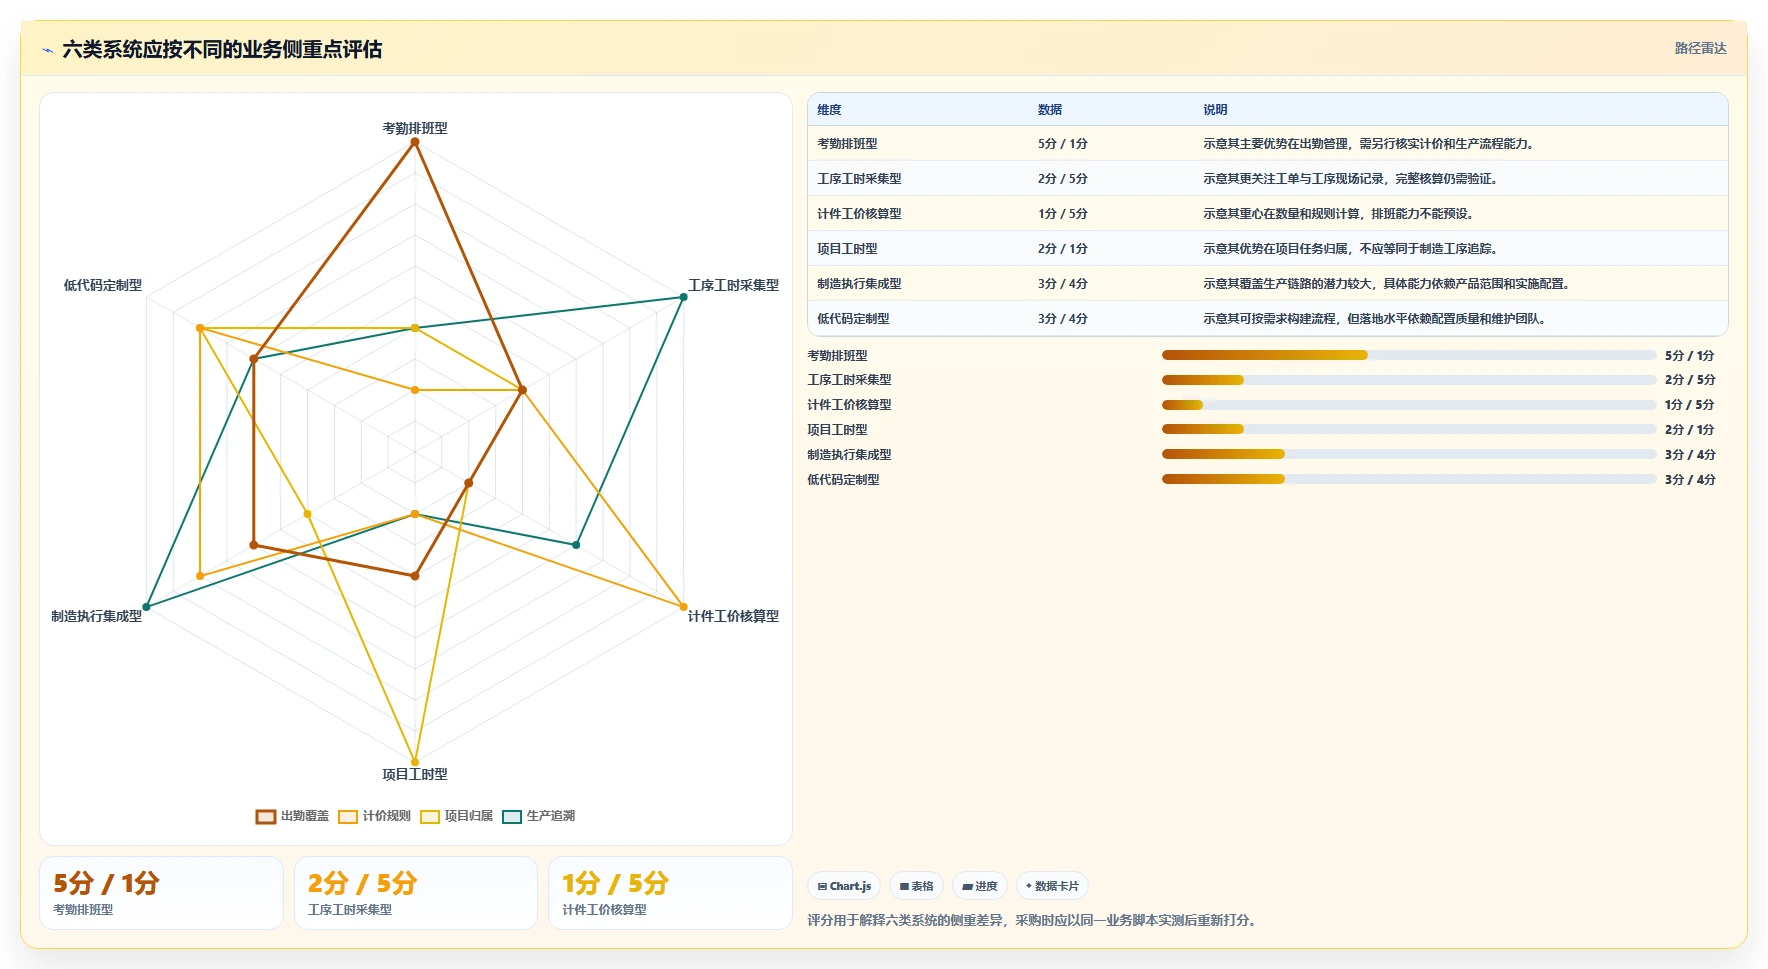The height and width of the screenshot is (969, 1768).
Task: Click the 考勤排班型 radar axis label
Action: point(415,128)
